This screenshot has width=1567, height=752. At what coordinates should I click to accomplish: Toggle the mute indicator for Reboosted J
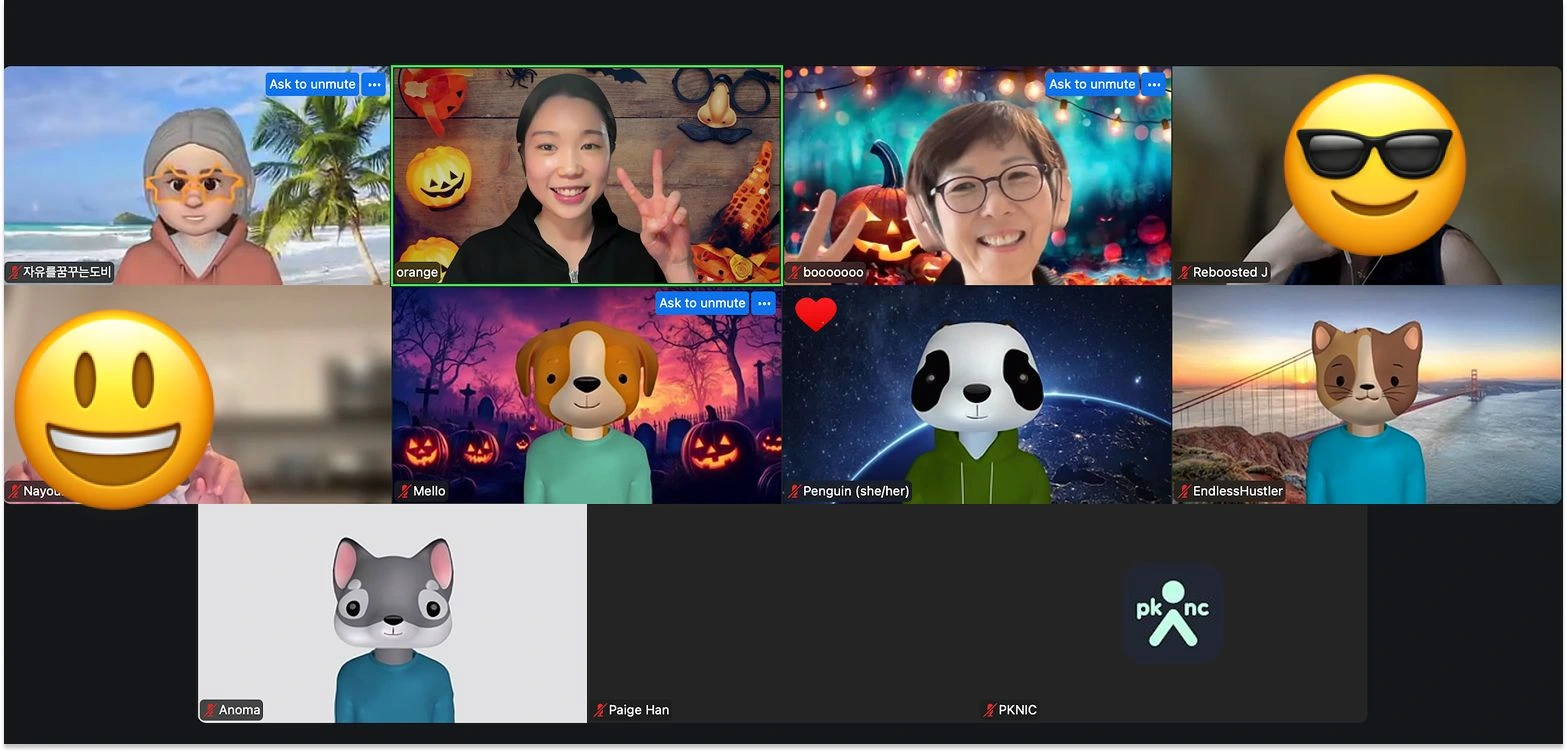pyautogui.click(x=1185, y=271)
